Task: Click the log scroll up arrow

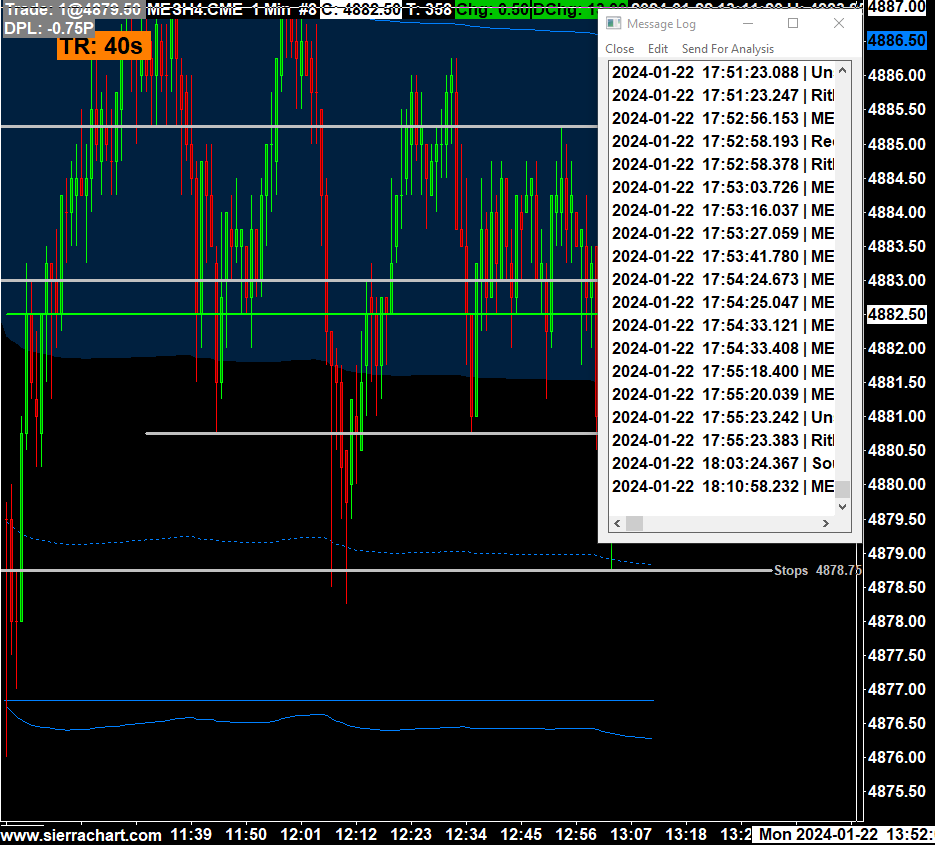Action: (x=843, y=70)
